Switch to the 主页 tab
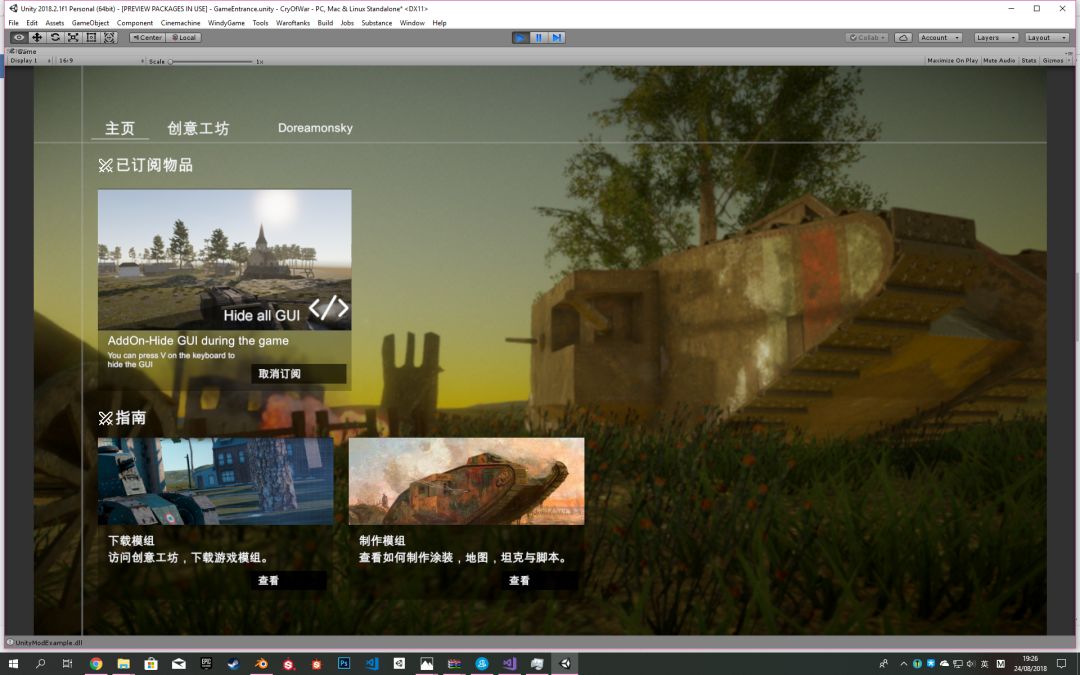The width and height of the screenshot is (1080, 675). tap(120, 128)
